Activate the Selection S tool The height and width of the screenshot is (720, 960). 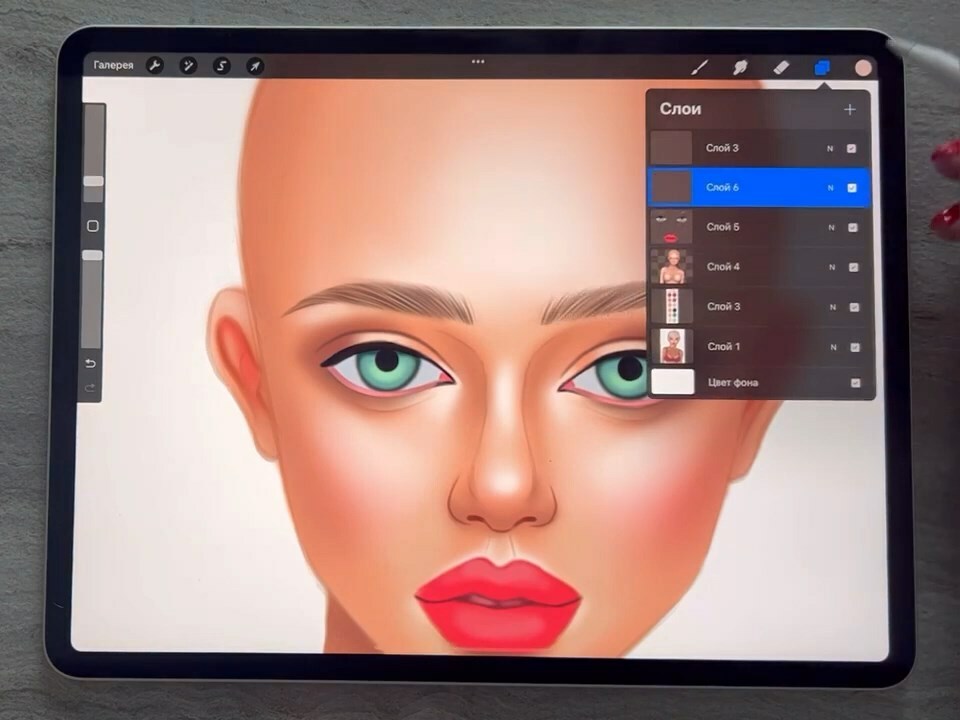[x=222, y=66]
